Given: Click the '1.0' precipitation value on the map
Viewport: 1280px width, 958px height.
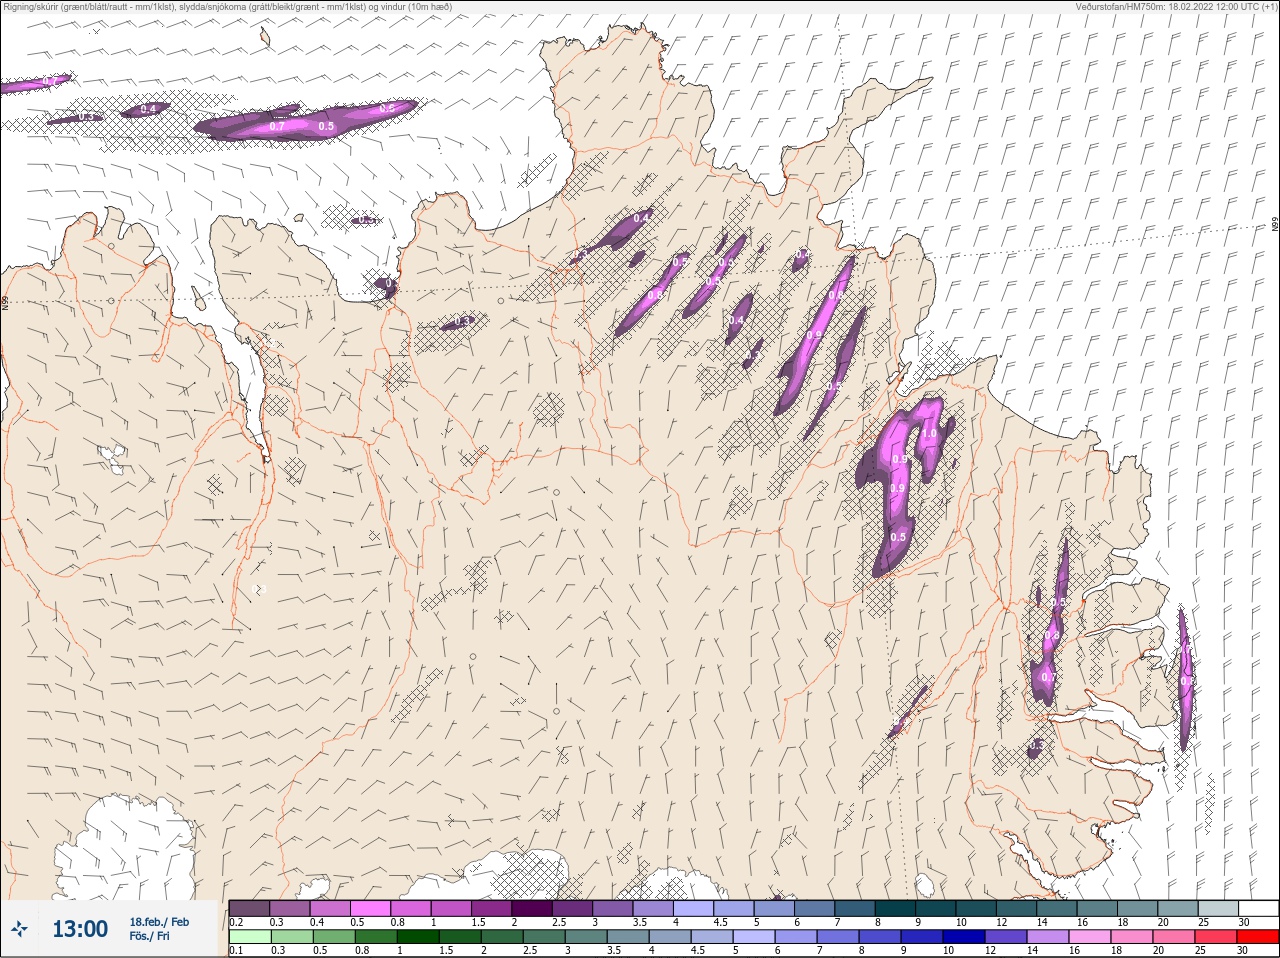Looking at the screenshot, I should (929, 434).
